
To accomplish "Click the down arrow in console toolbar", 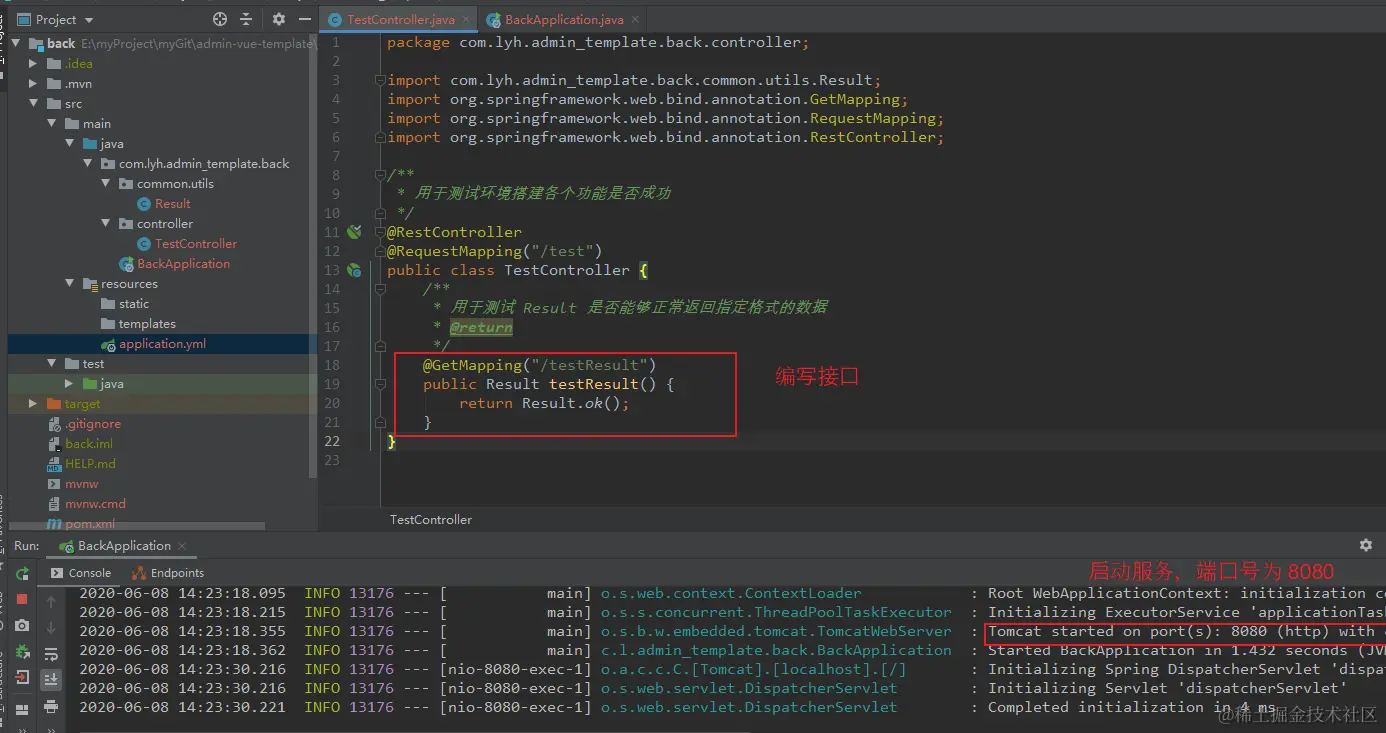I will (x=51, y=628).
